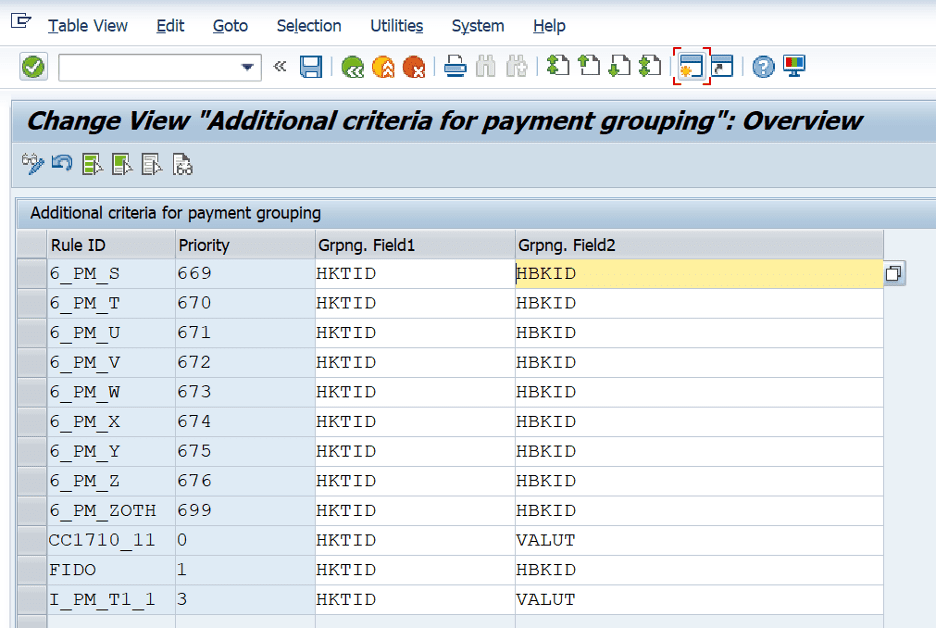Open the Utilities menu

tap(396, 26)
